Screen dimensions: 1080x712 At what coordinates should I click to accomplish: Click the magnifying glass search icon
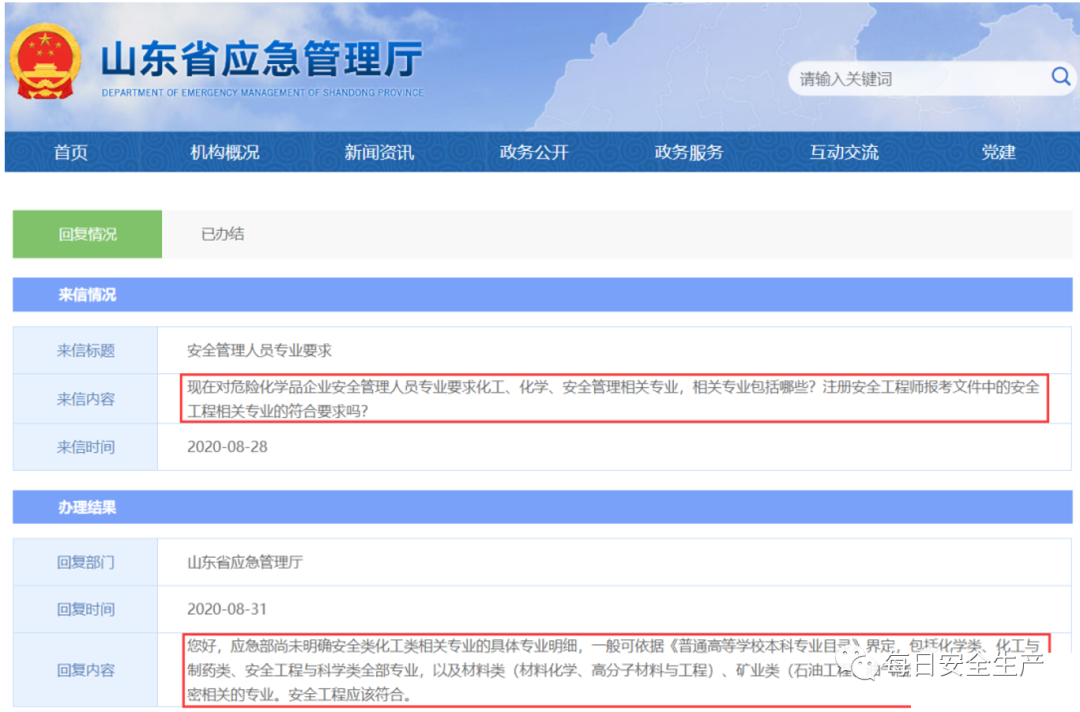pyautogui.click(x=1059, y=77)
